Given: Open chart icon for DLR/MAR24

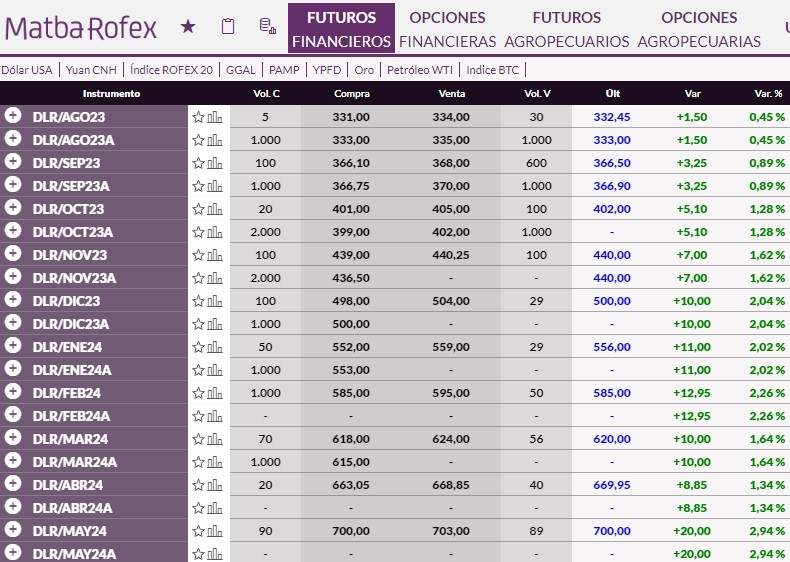Looking at the screenshot, I should point(215,439).
